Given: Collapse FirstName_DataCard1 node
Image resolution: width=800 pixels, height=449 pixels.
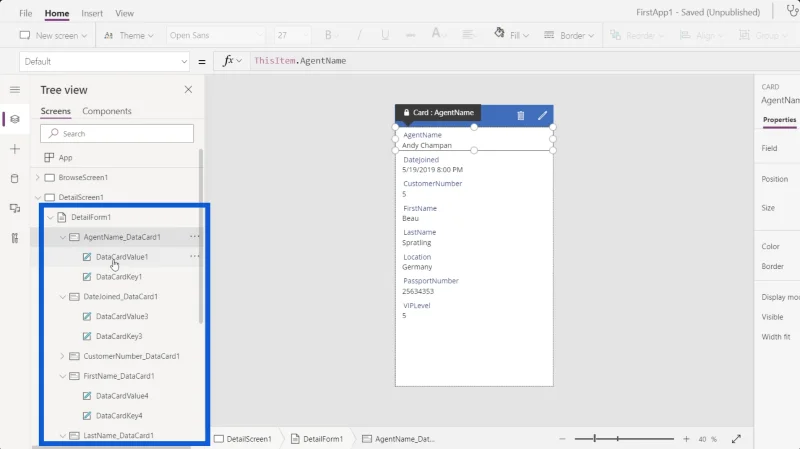Looking at the screenshot, I should coord(62,376).
